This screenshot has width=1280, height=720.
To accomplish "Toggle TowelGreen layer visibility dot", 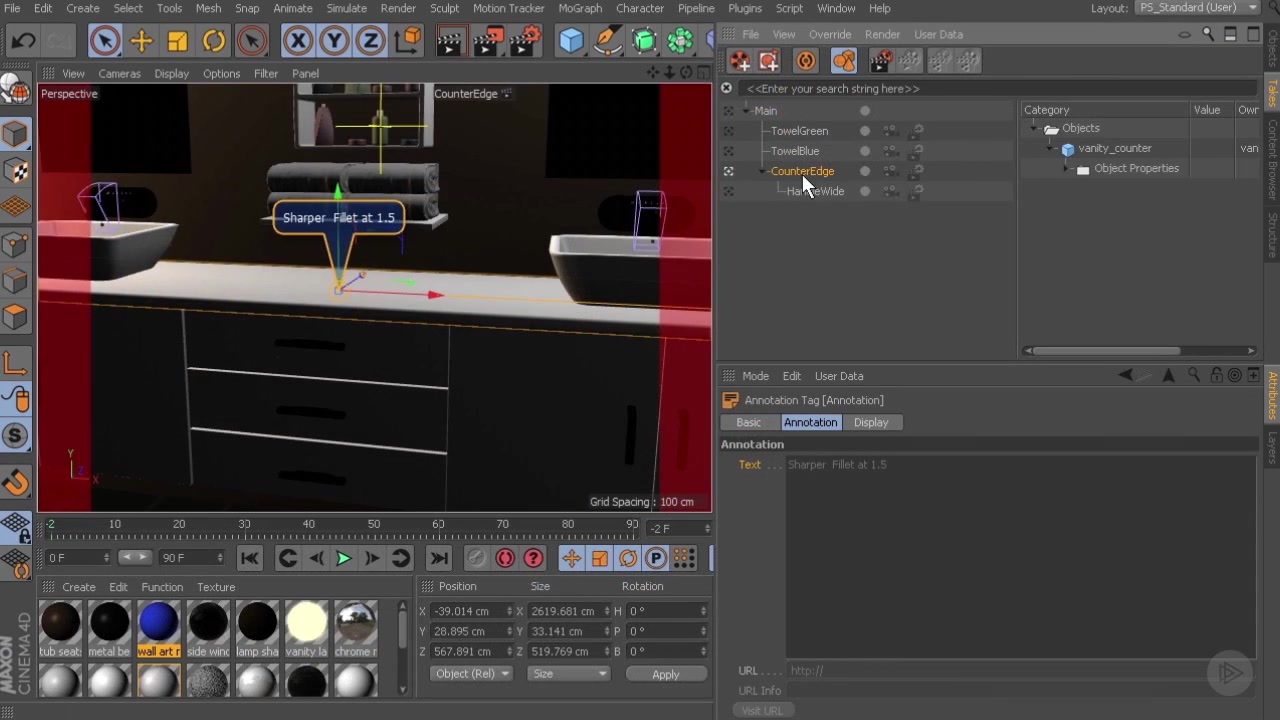I will click(x=864, y=131).
